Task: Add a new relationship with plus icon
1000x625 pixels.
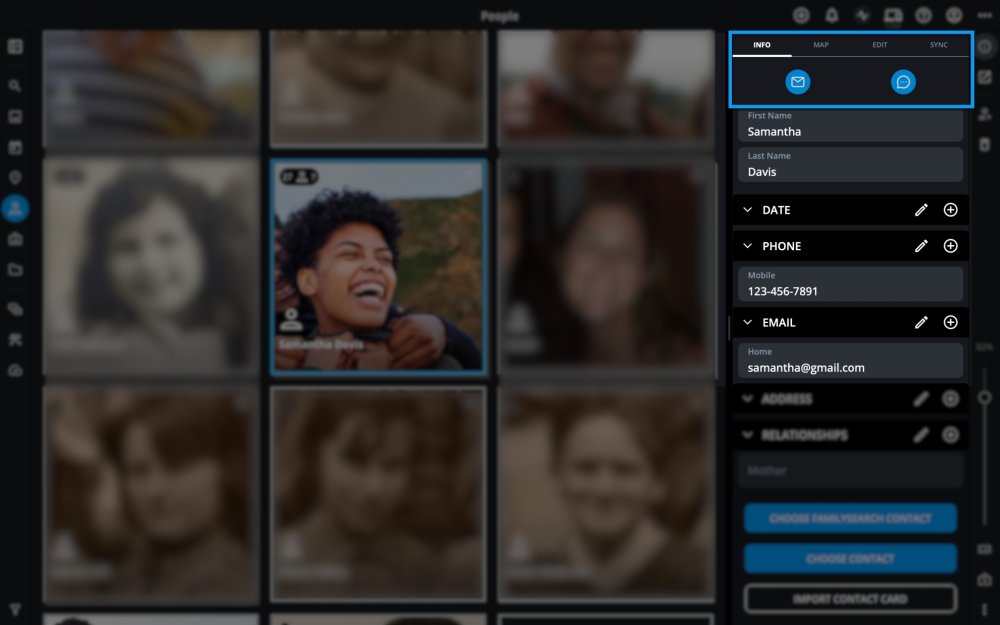Action: click(x=950, y=435)
